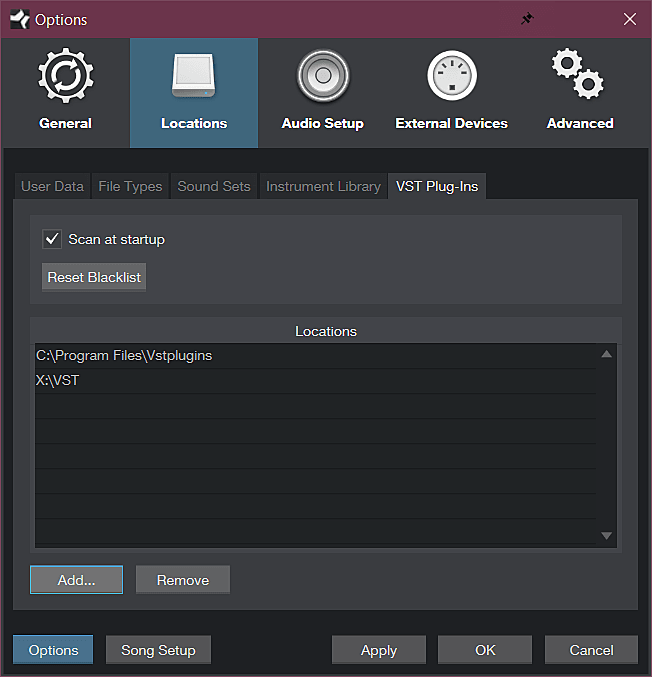Select the Locations drive icon

pos(194,76)
